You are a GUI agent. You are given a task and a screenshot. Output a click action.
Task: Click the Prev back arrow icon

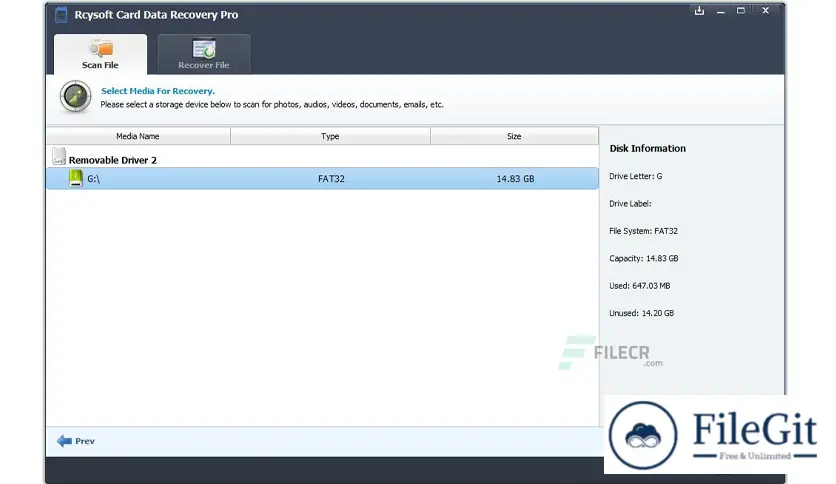coord(65,441)
